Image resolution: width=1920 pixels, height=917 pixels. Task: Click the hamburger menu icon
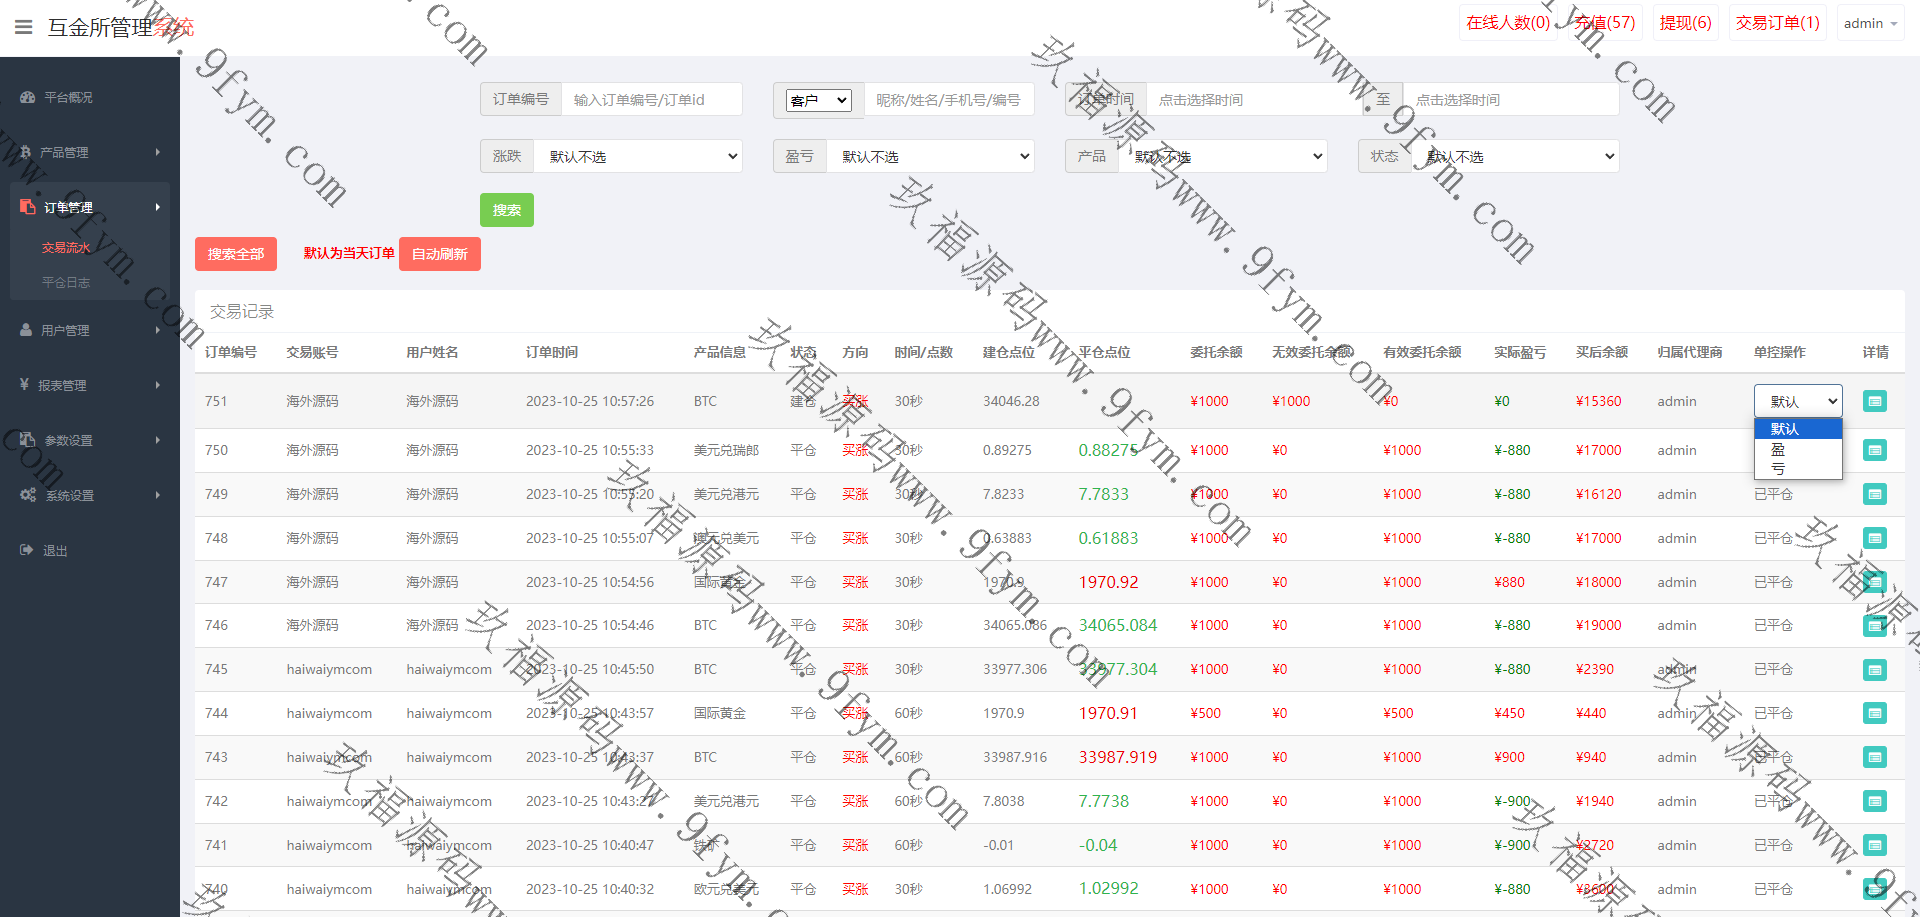click(x=24, y=27)
